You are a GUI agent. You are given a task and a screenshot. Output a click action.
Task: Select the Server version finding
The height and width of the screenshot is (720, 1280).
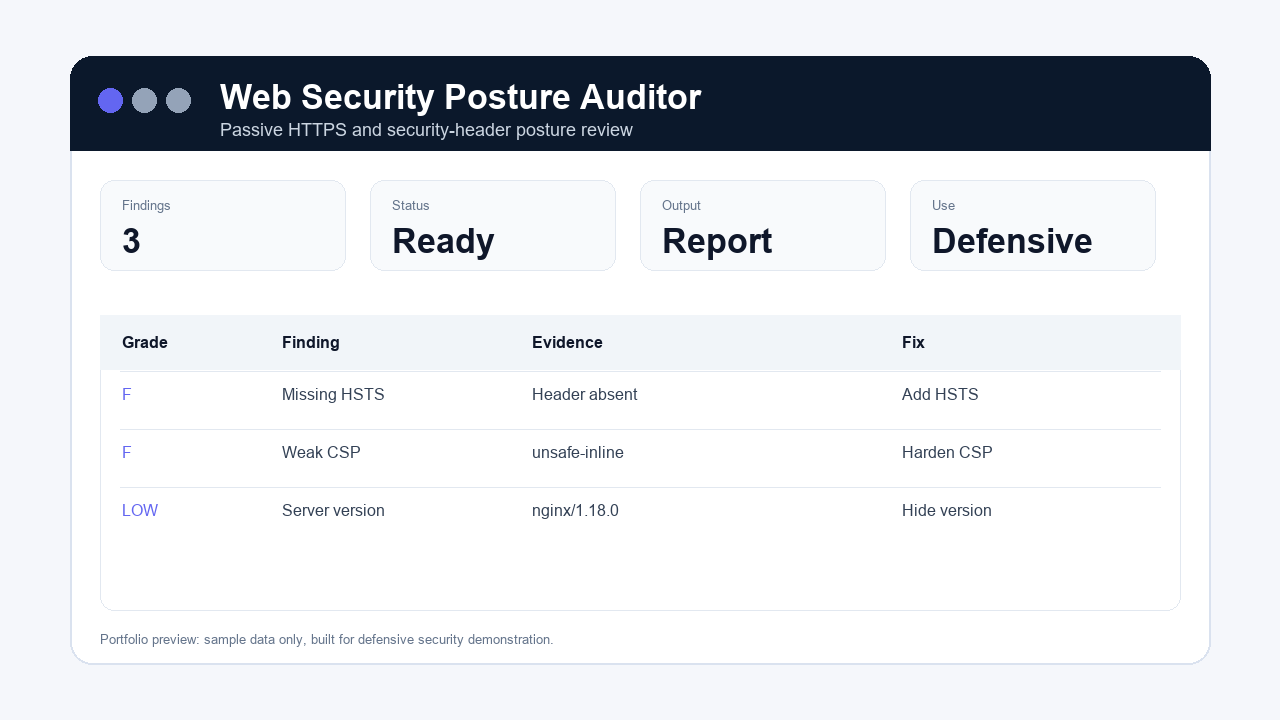coord(333,511)
